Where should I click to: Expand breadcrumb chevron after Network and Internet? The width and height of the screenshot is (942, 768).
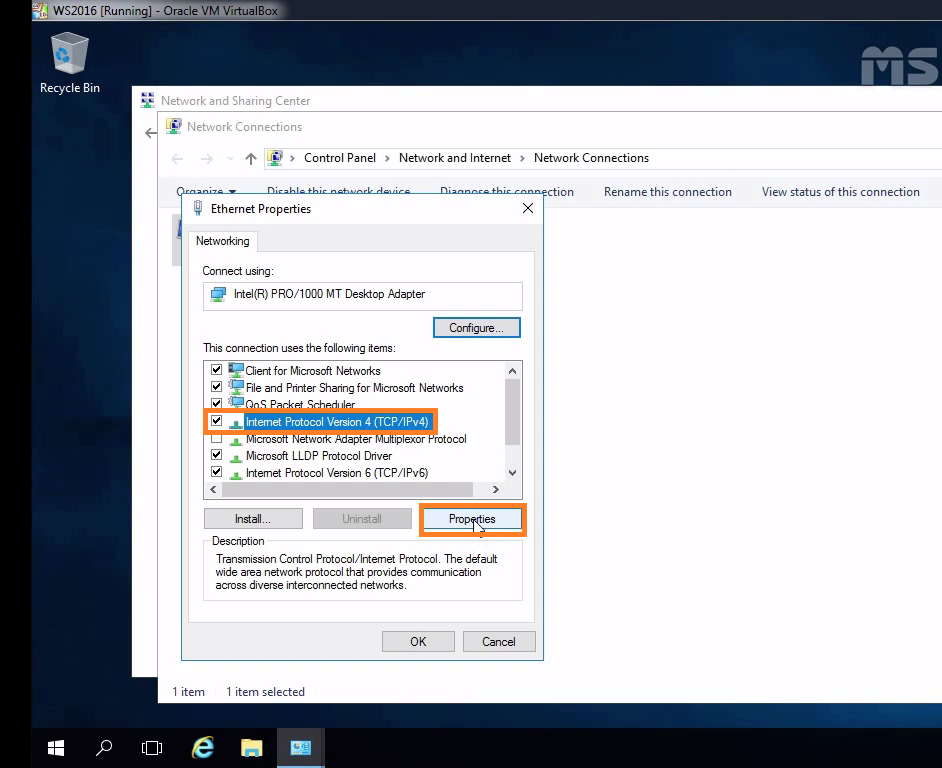click(x=522, y=158)
